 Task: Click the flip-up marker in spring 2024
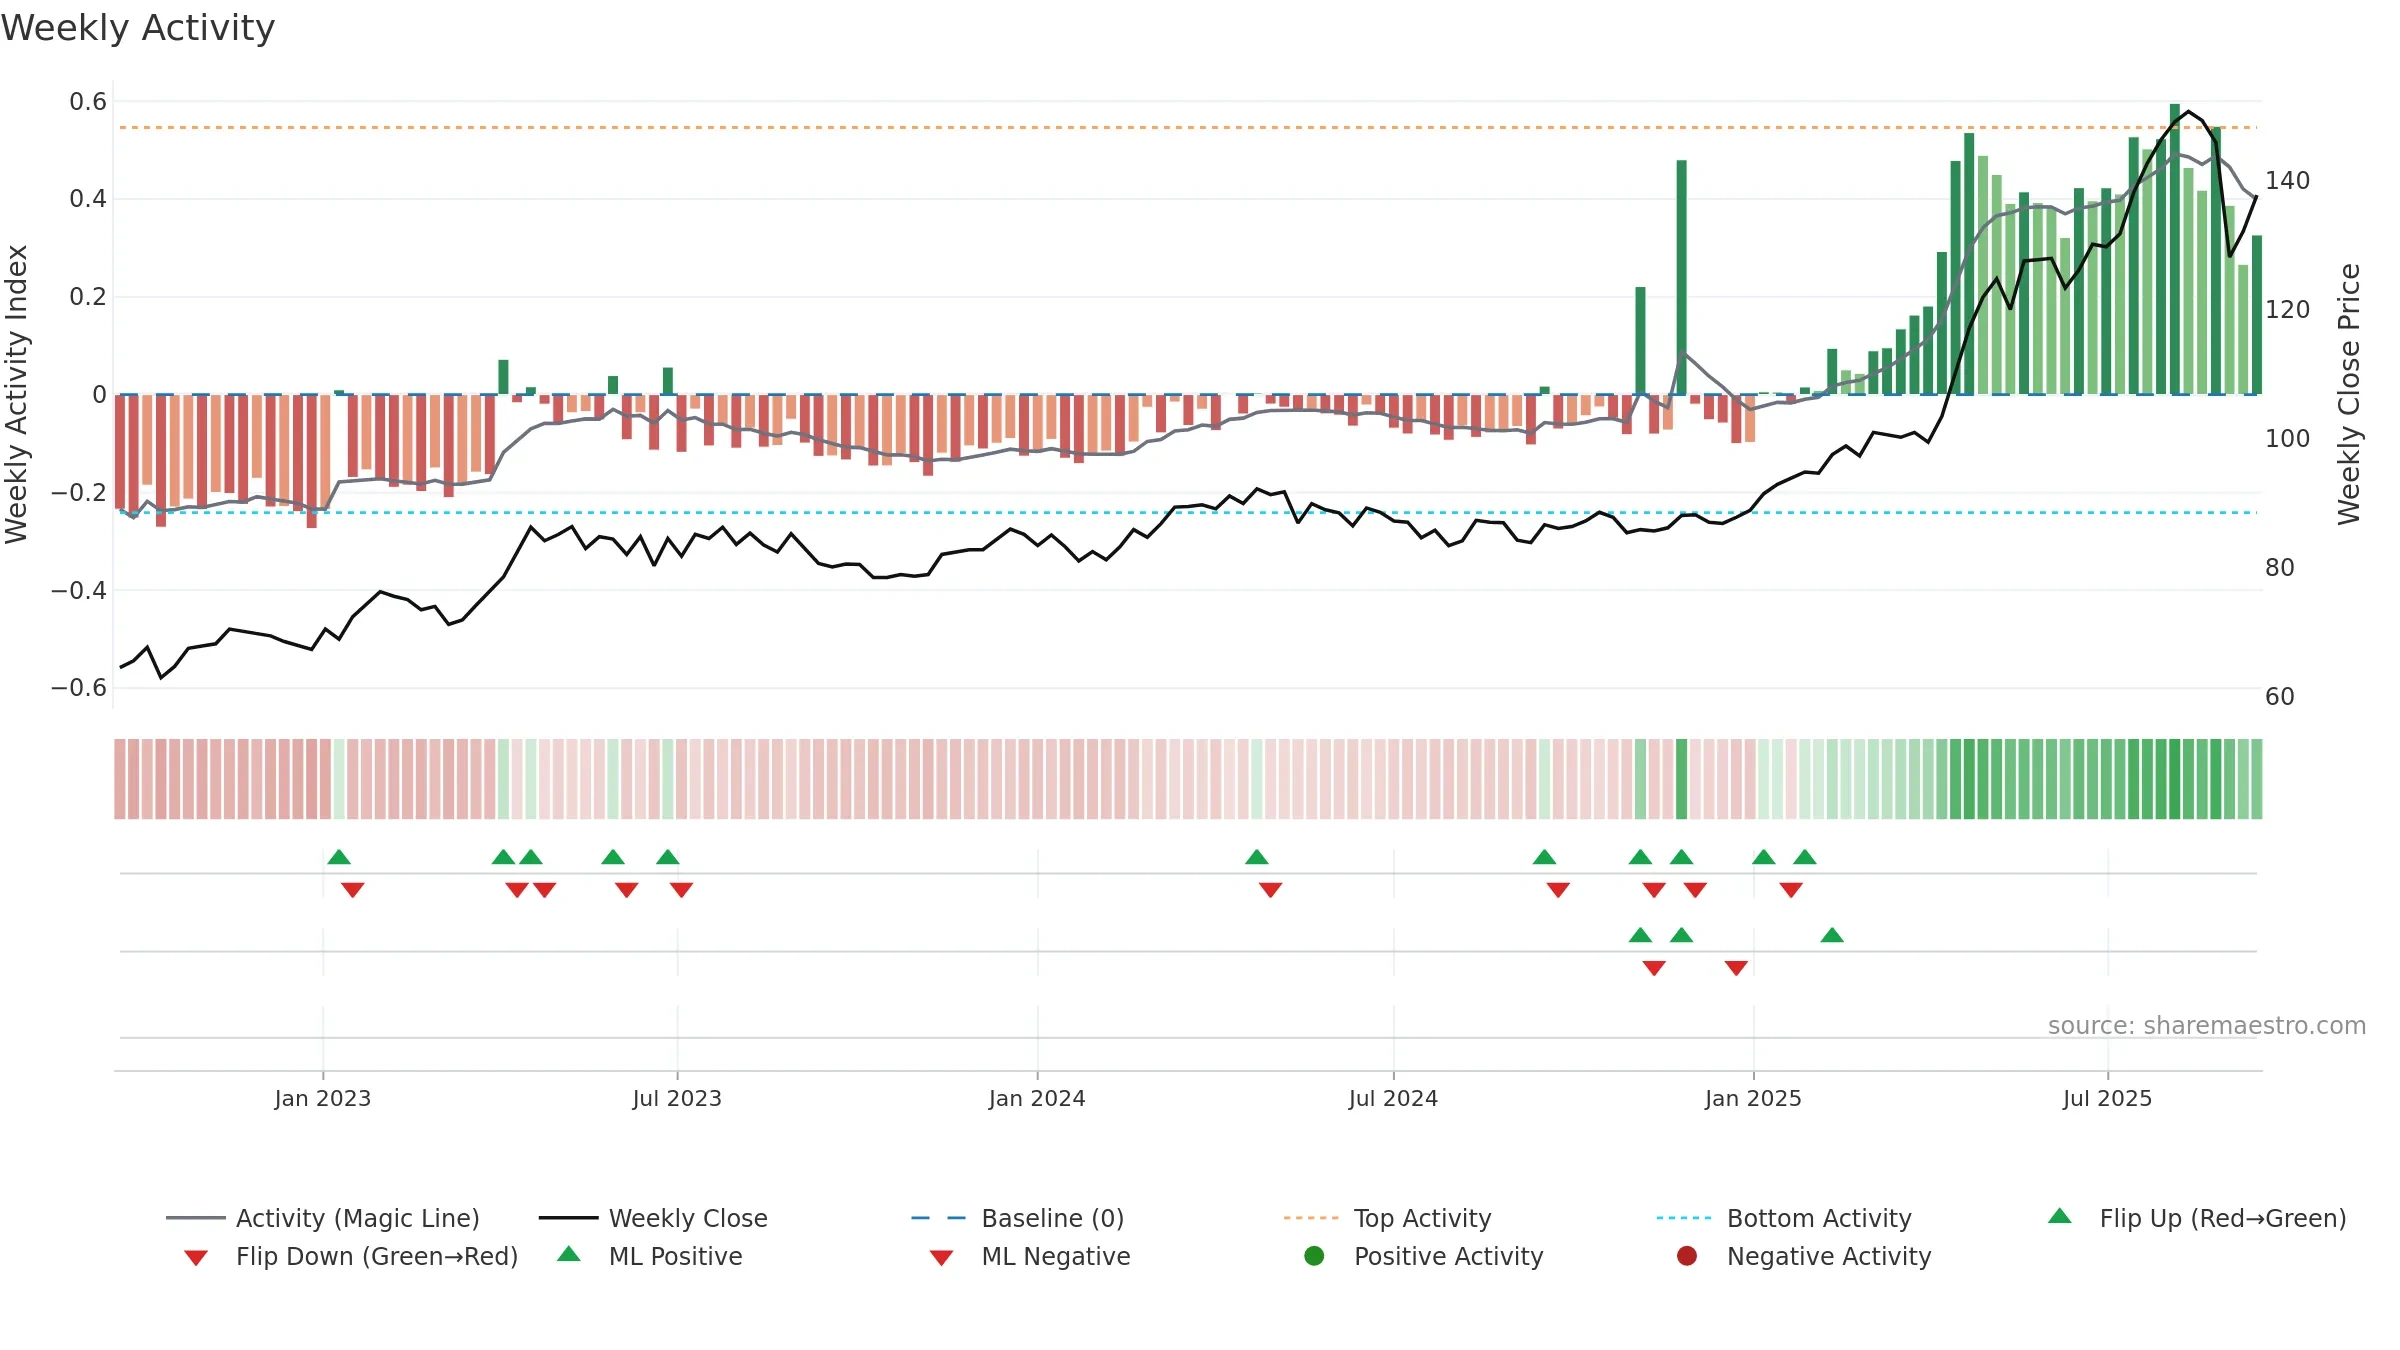click(1257, 857)
